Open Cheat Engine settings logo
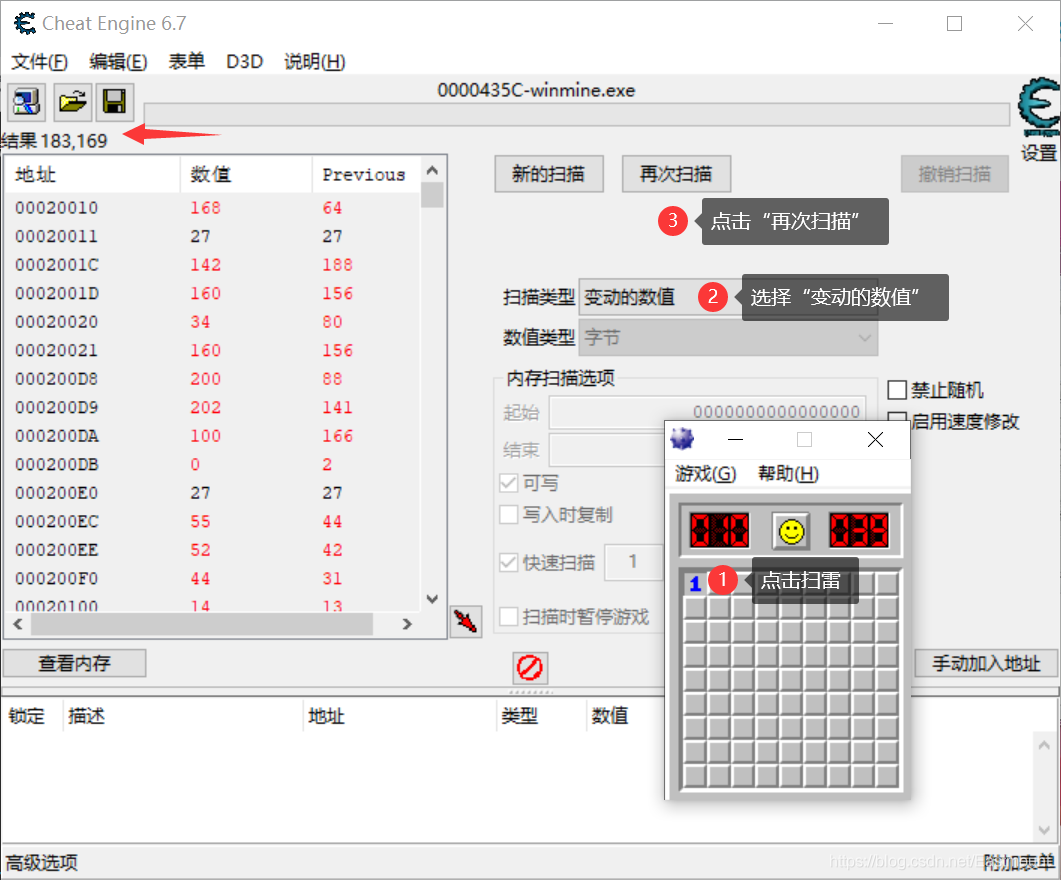 point(1039,108)
